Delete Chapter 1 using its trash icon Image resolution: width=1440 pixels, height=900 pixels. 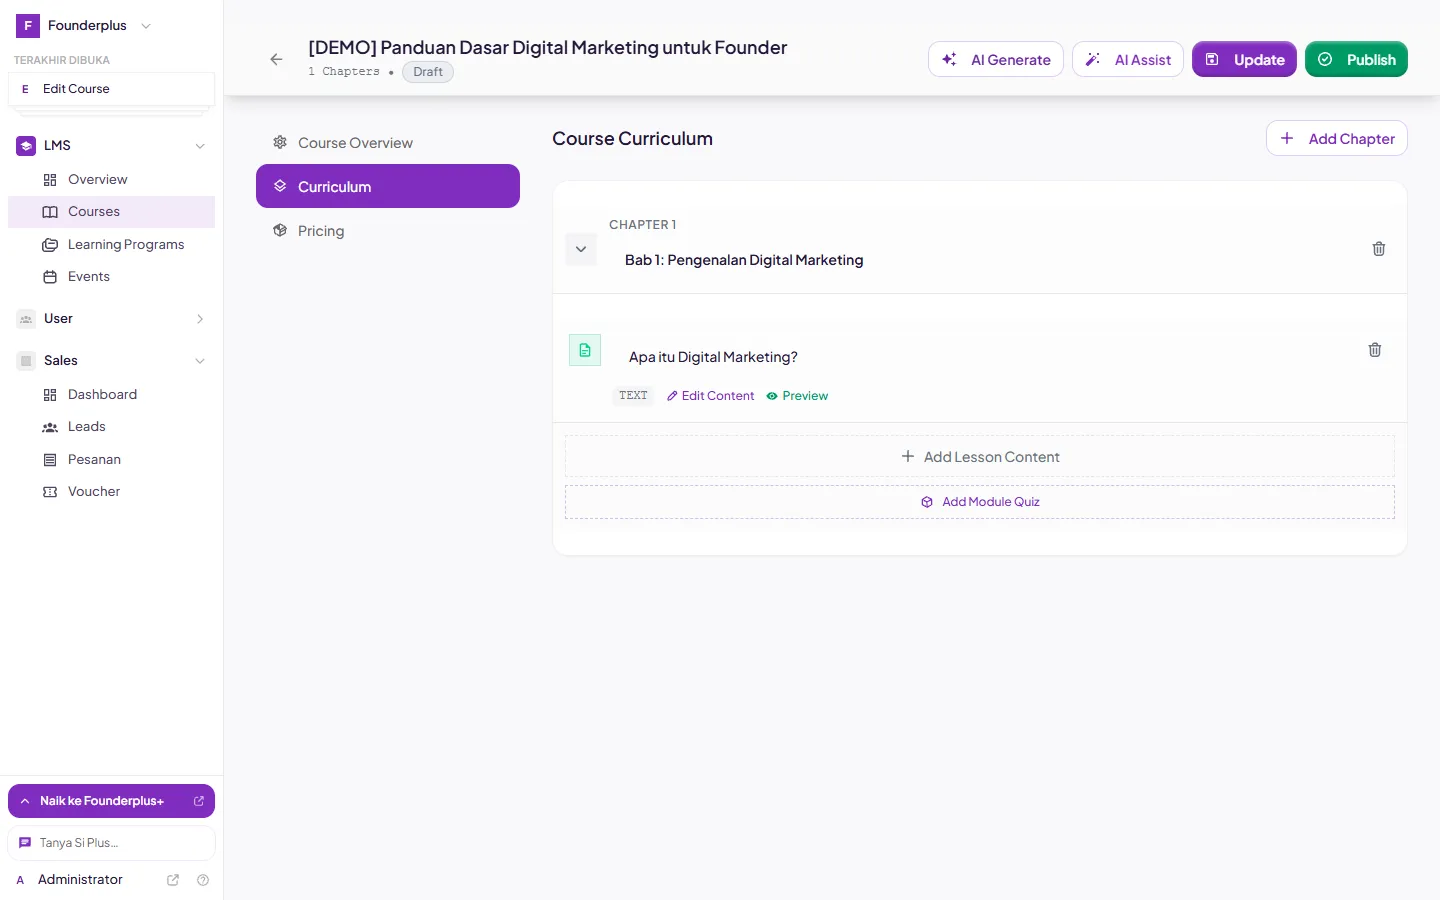coord(1379,249)
